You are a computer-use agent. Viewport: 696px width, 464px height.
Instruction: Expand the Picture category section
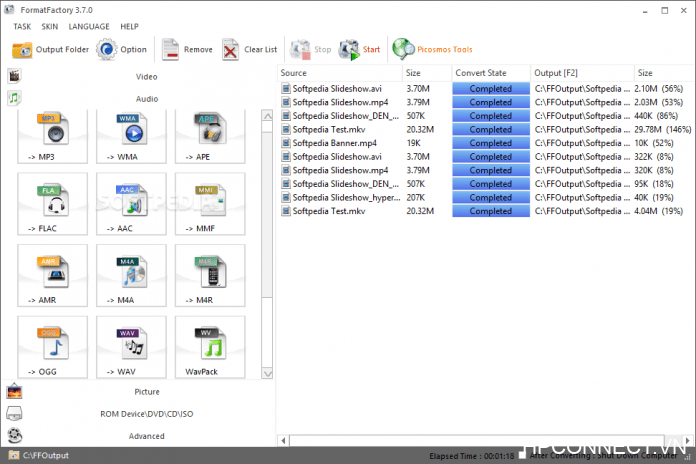pos(146,392)
